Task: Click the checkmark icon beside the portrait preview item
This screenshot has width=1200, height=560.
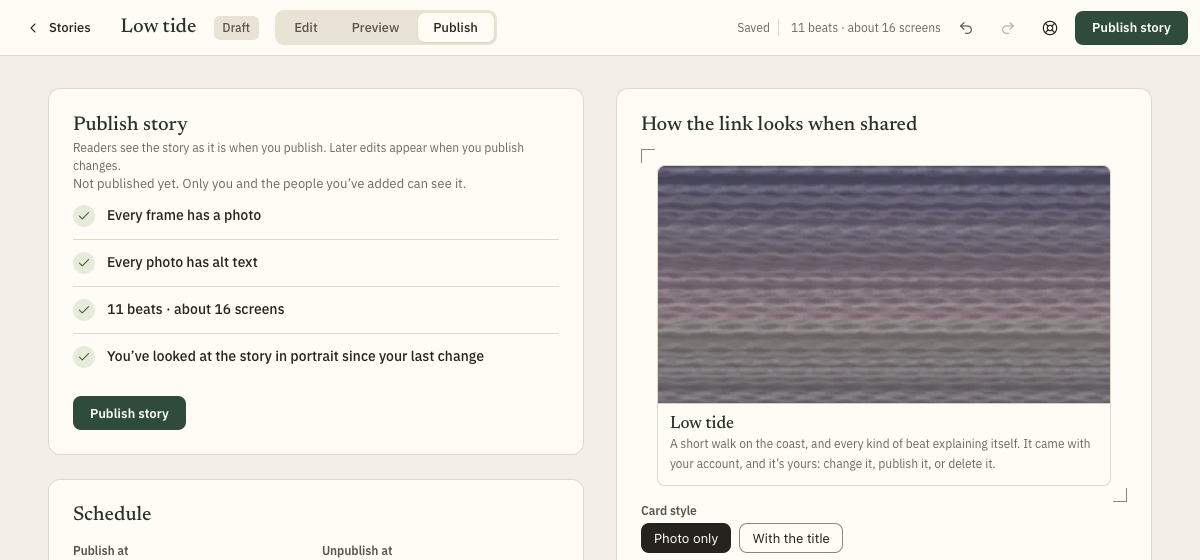Action: pyautogui.click(x=84, y=357)
